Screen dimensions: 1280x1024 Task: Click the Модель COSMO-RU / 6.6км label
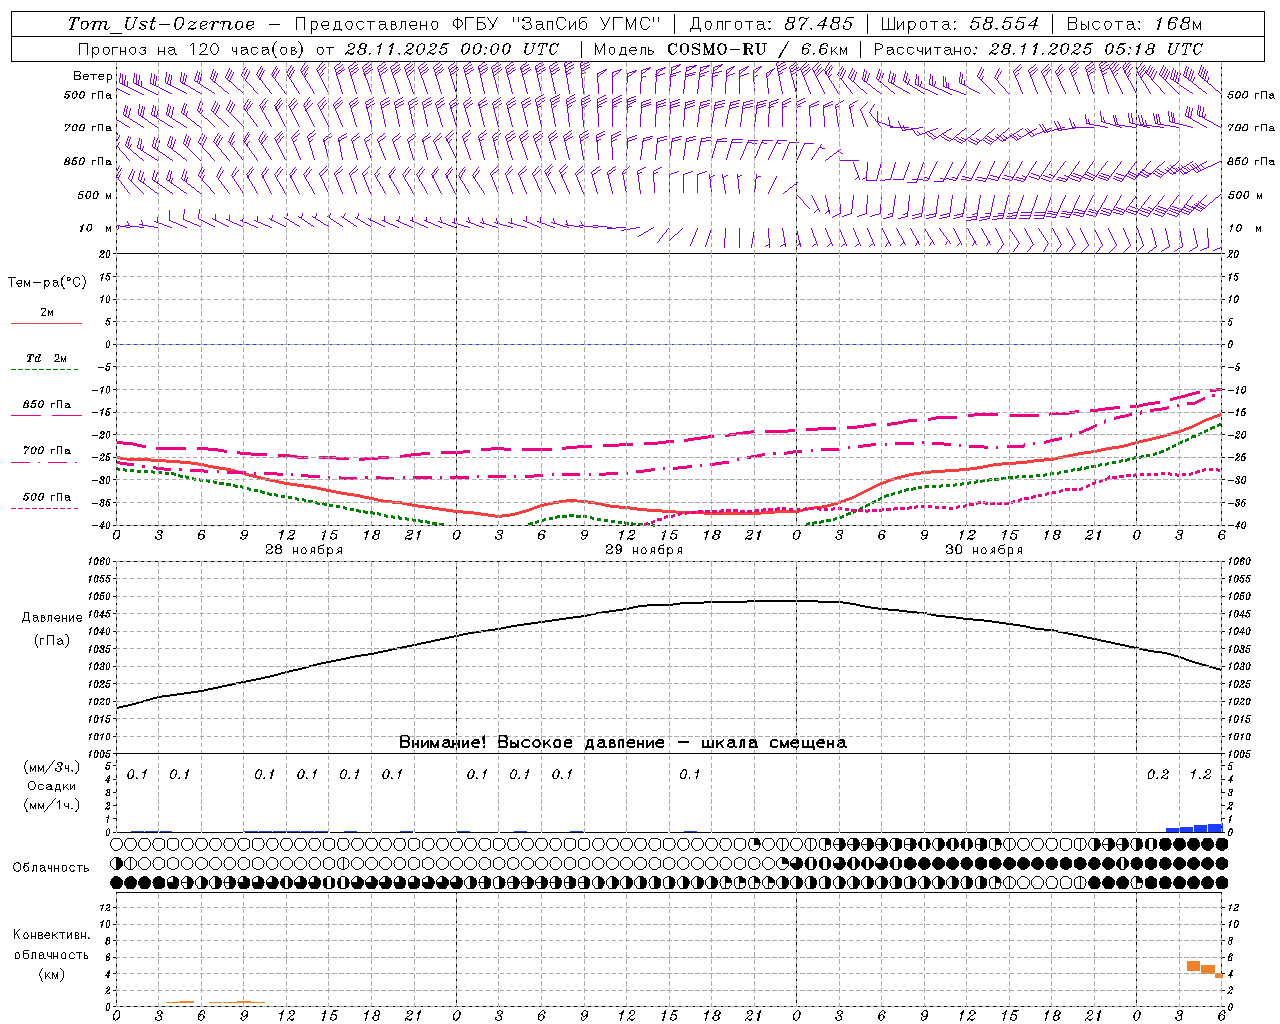721,49
